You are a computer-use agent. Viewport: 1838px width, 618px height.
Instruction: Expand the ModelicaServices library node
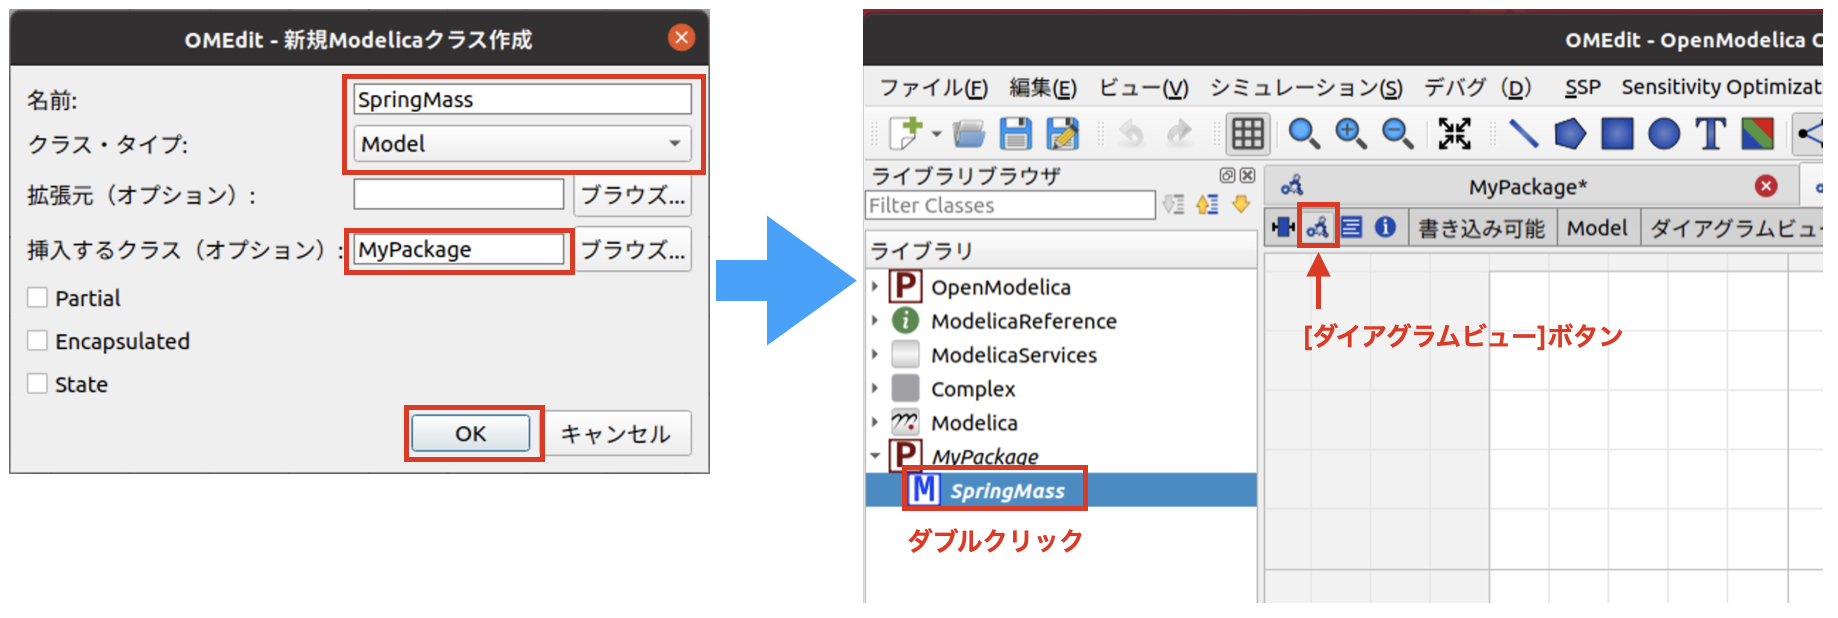[x=875, y=355]
